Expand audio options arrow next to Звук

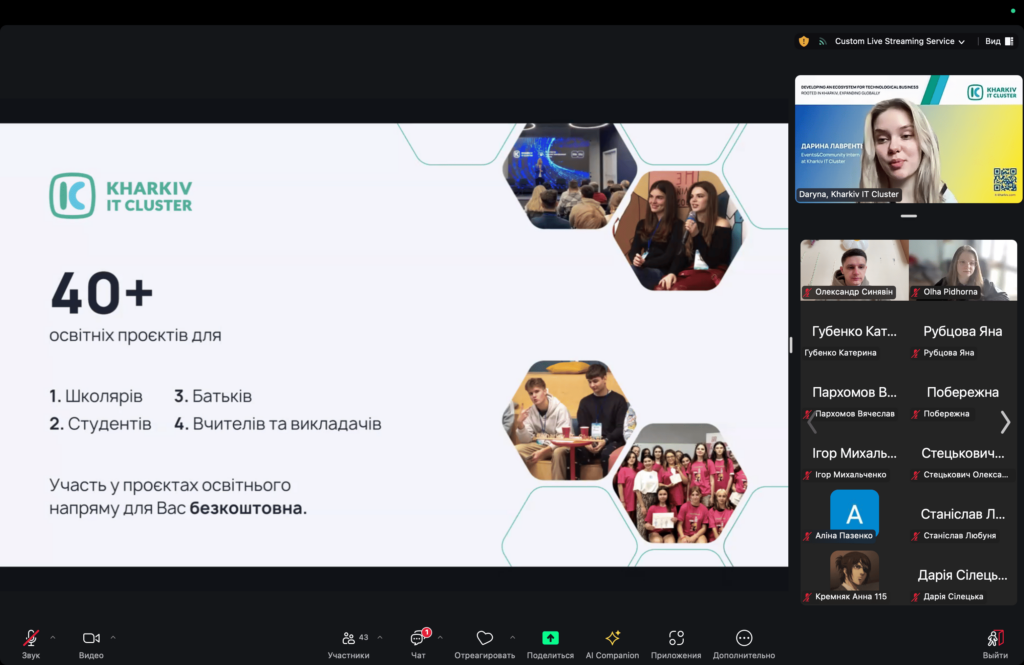click(x=53, y=638)
